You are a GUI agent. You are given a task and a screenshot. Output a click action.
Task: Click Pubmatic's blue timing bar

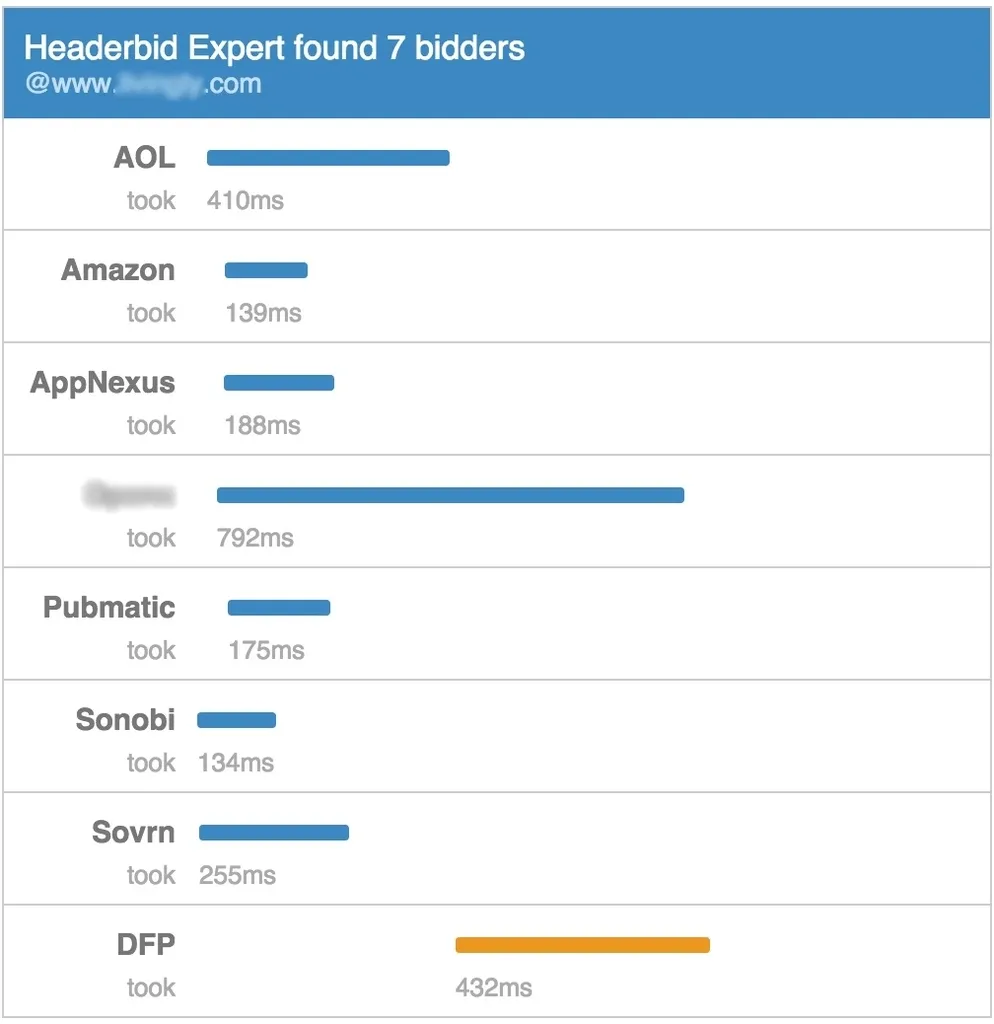tap(279, 608)
